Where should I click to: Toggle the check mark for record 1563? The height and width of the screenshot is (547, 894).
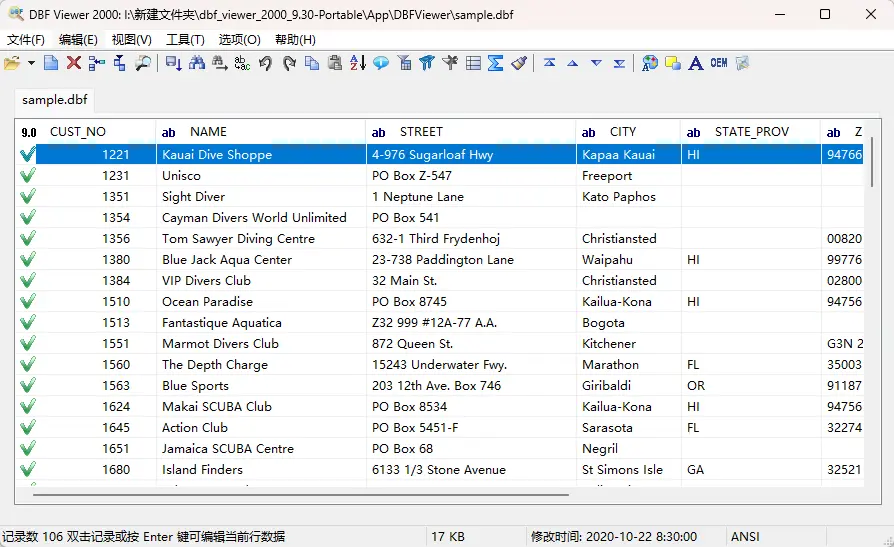pyautogui.click(x=27, y=385)
